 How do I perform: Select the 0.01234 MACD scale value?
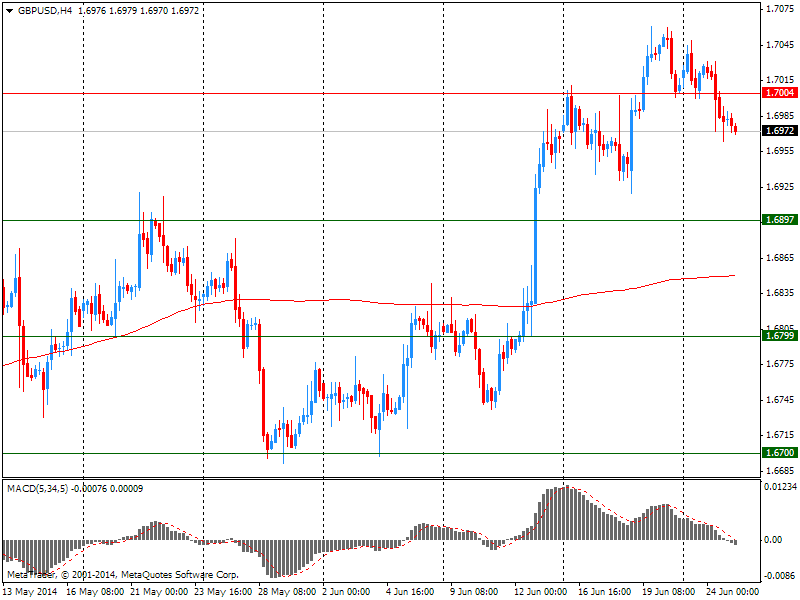pos(780,487)
